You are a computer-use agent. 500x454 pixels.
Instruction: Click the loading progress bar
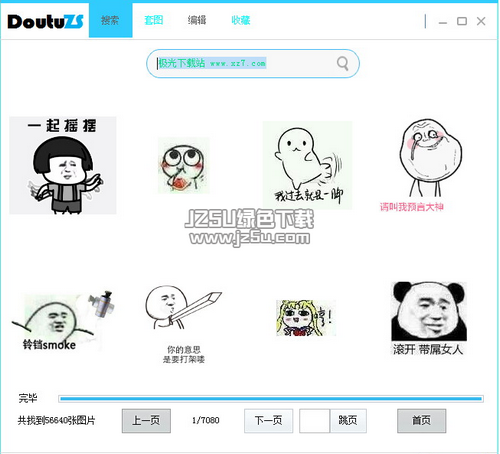coord(271,399)
